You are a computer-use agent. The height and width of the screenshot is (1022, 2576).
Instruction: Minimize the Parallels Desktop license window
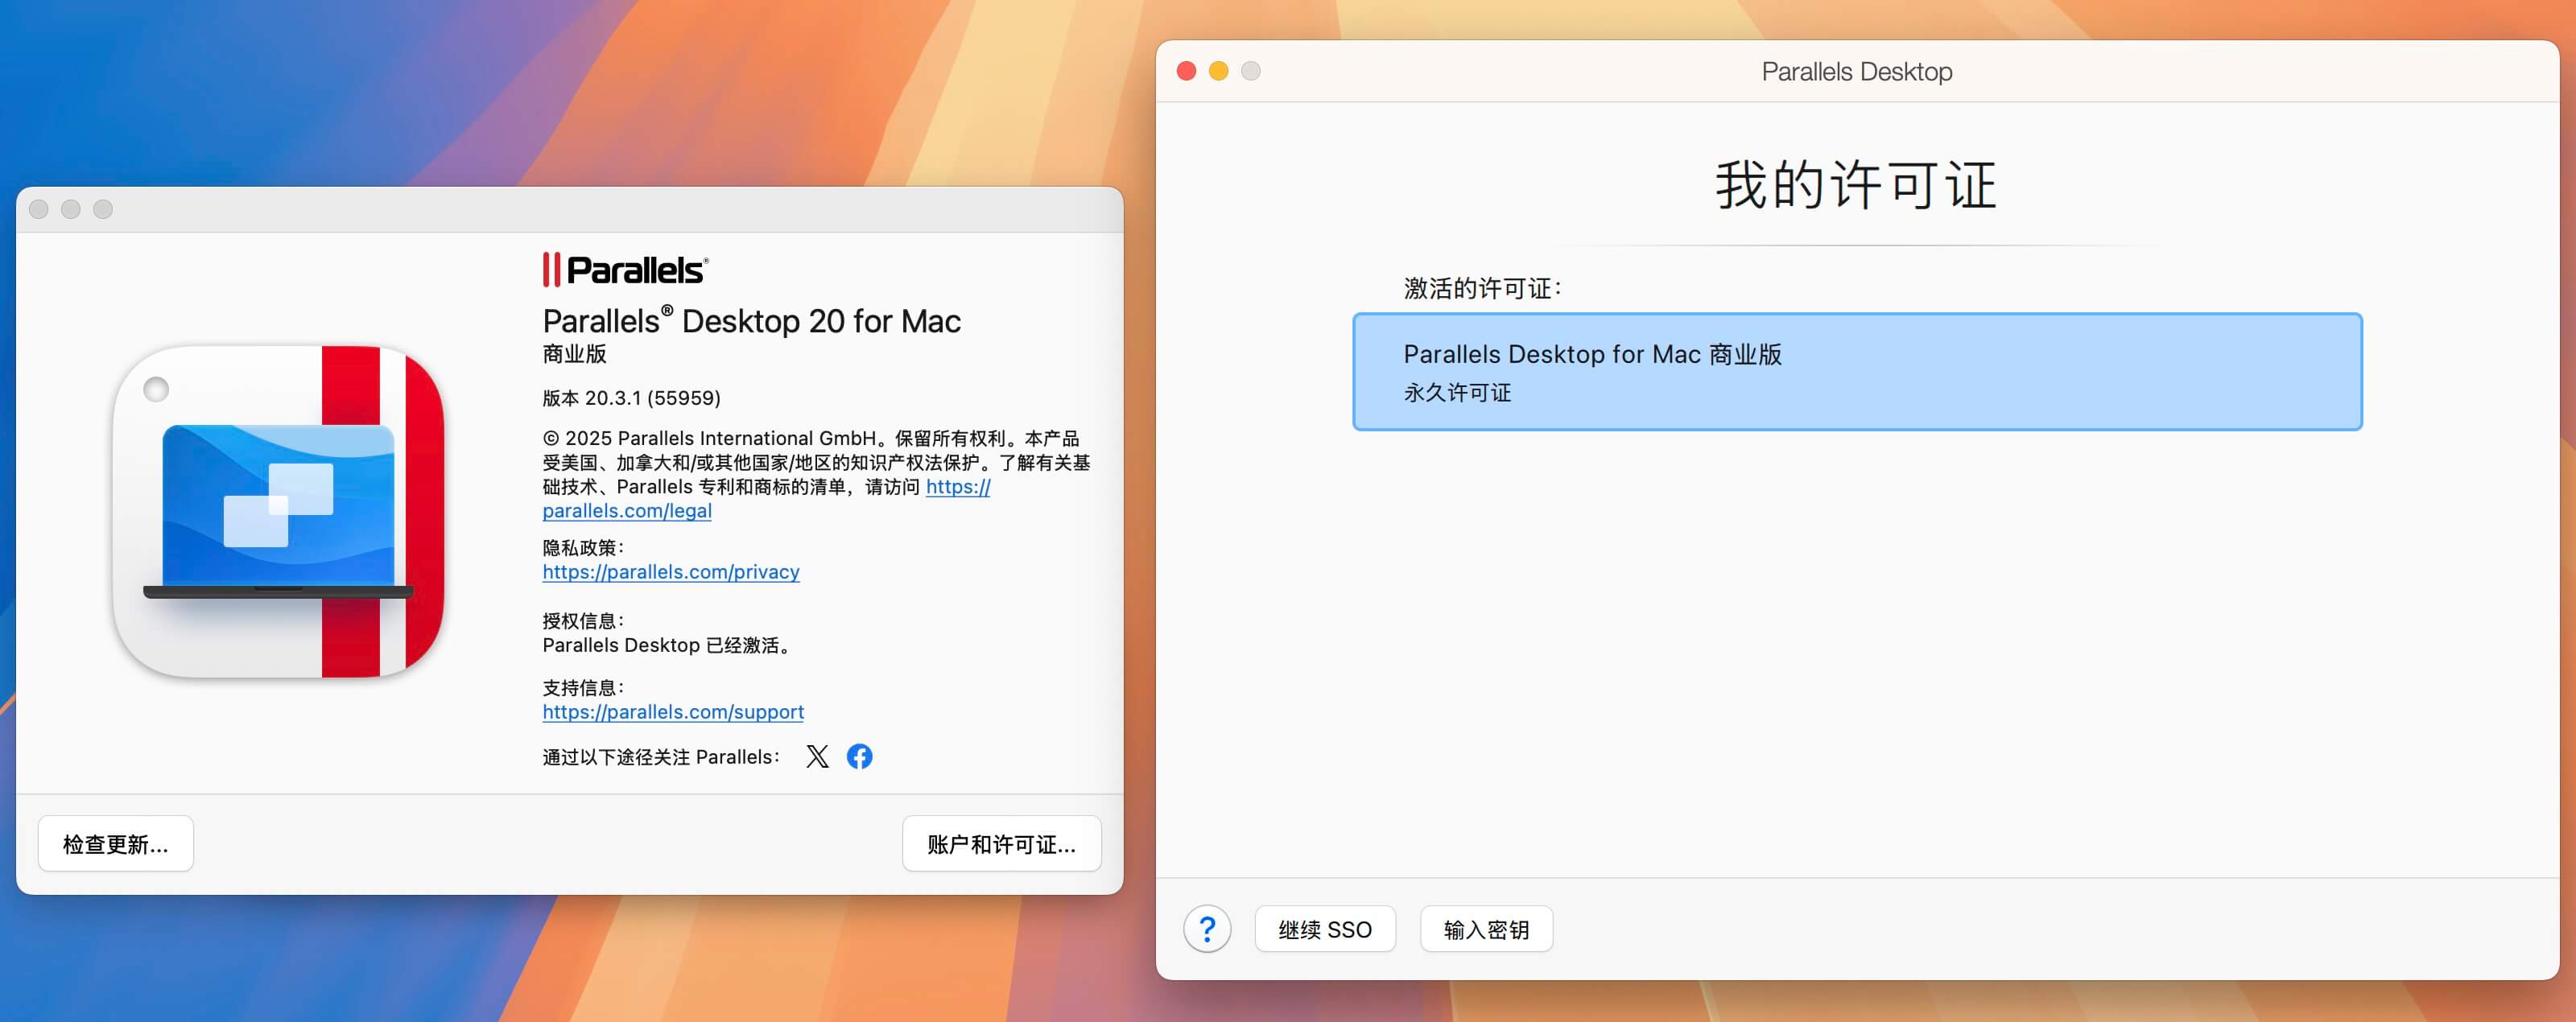tap(1219, 71)
